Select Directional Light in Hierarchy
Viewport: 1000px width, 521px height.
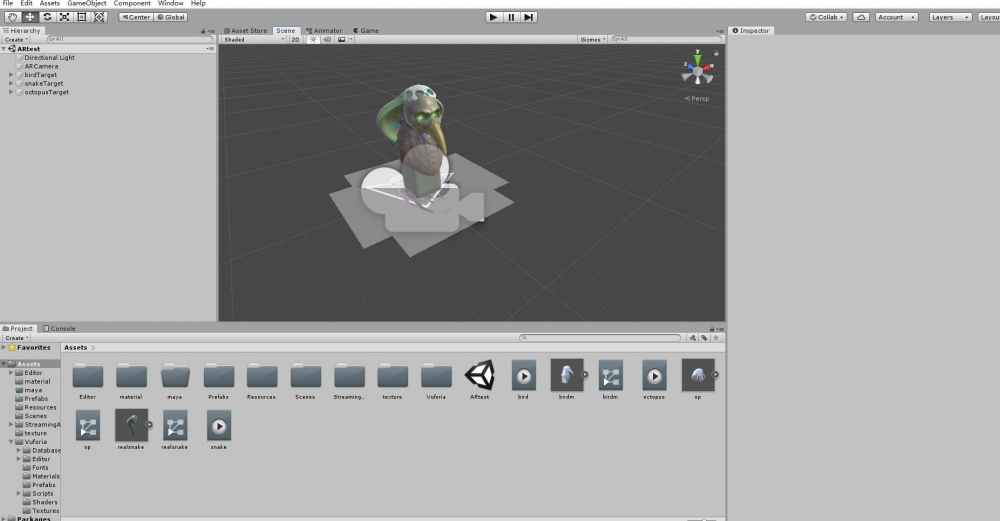[x=50, y=57]
